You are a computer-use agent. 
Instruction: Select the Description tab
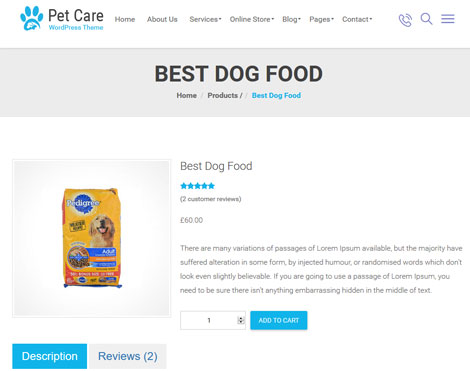(50, 356)
